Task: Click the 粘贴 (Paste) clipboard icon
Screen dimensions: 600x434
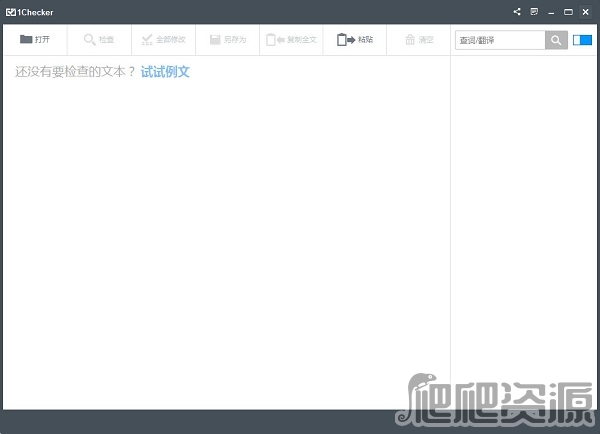Action: coord(345,40)
